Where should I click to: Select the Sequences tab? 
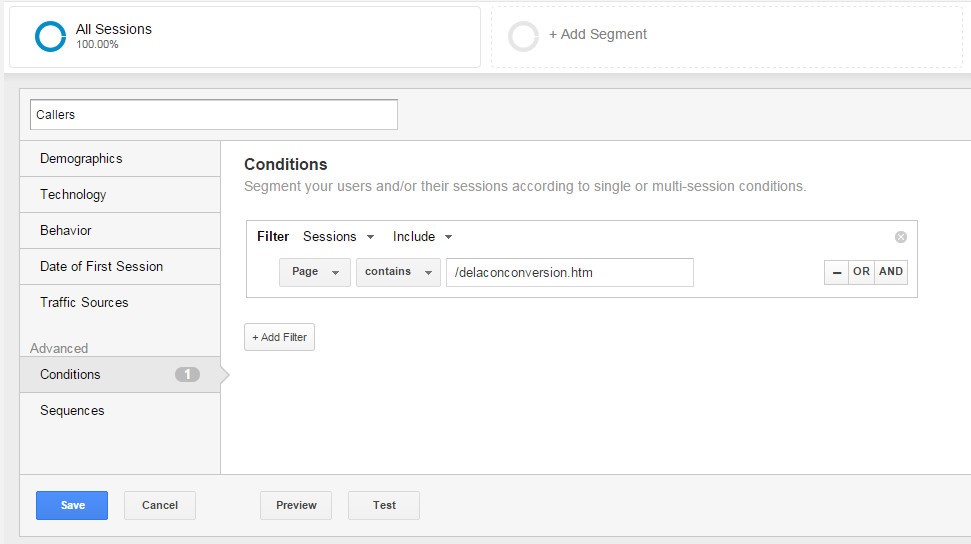click(120, 410)
